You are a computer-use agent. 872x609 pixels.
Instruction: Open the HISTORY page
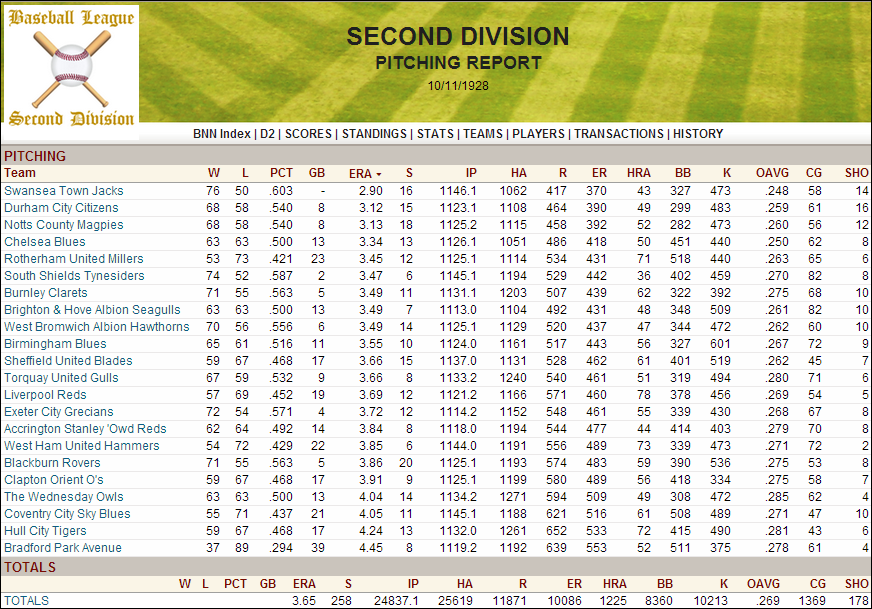tap(698, 134)
